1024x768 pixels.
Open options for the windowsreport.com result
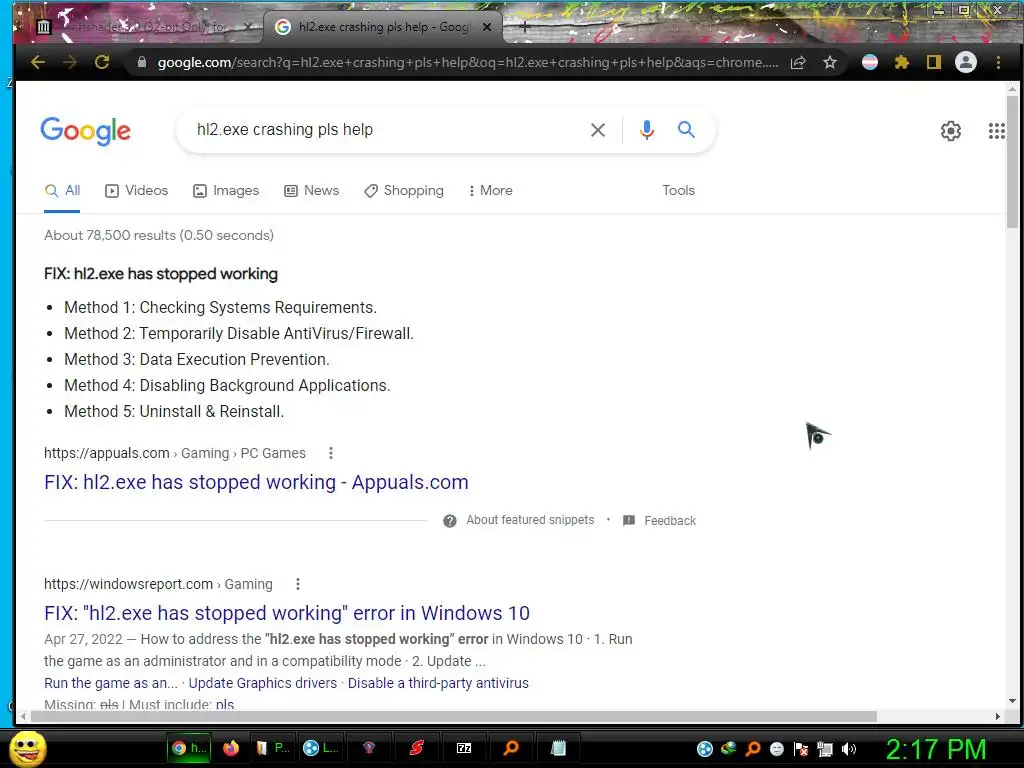point(298,584)
